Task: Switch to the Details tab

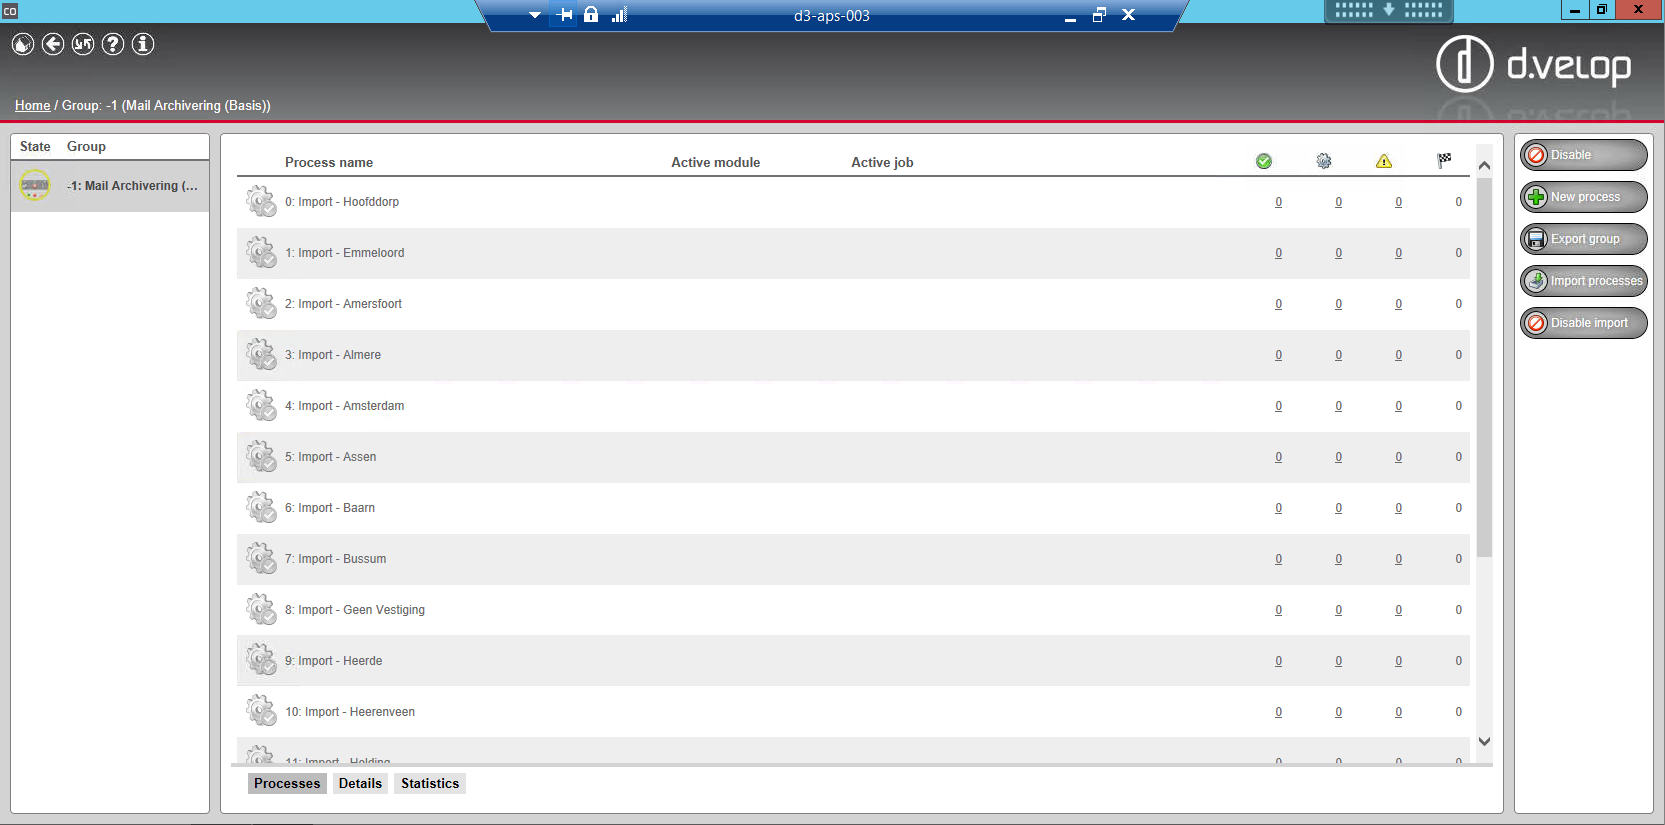Action: (x=360, y=783)
